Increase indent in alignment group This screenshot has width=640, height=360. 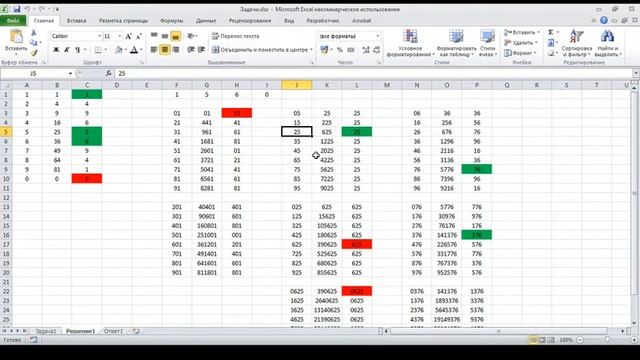pos(201,50)
